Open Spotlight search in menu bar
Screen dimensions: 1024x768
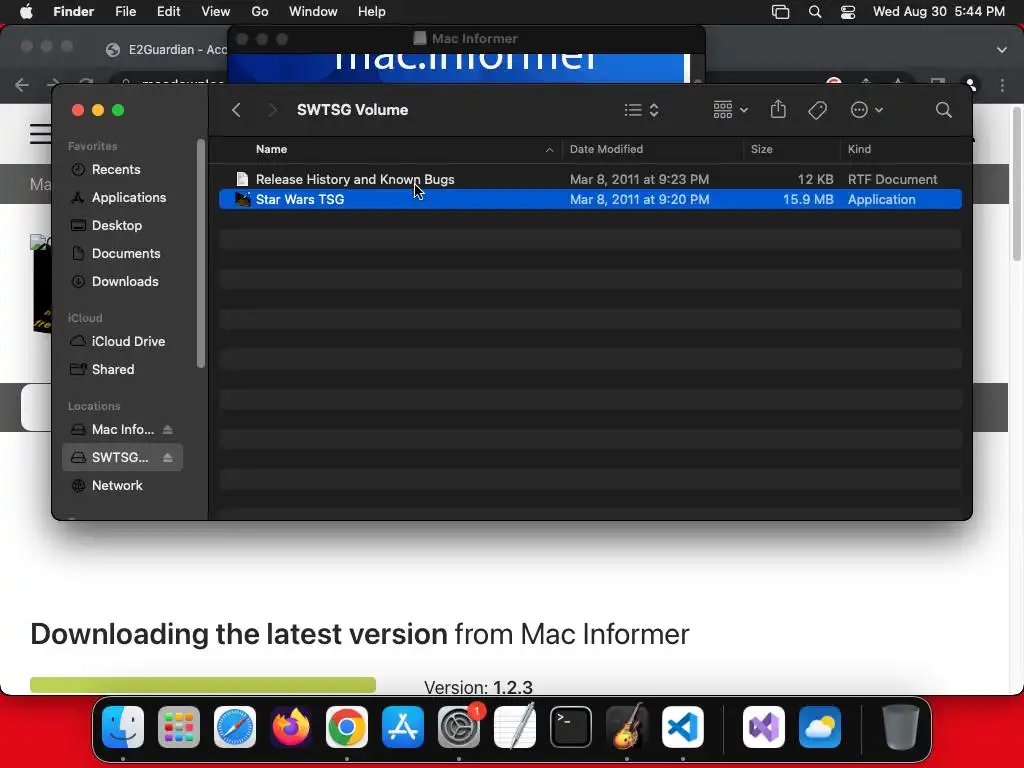tap(814, 12)
